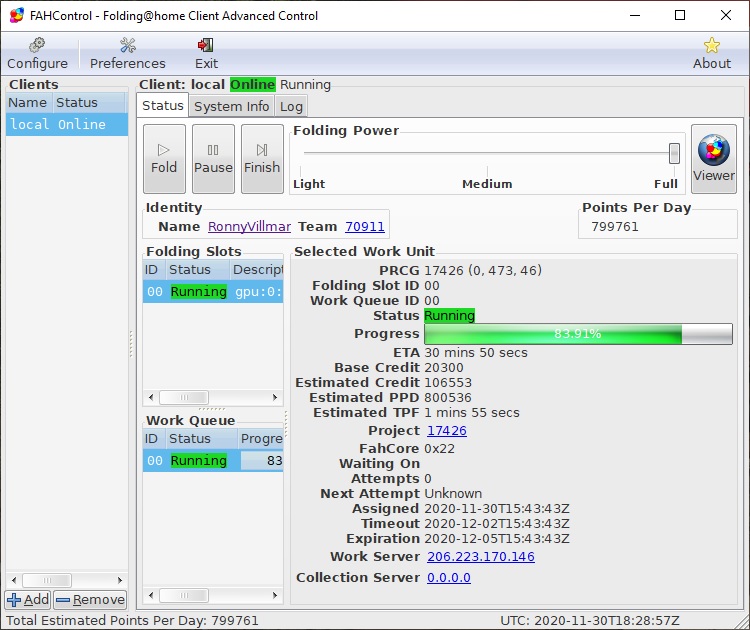Select the local client row
The image size is (750, 630).
pos(67,124)
